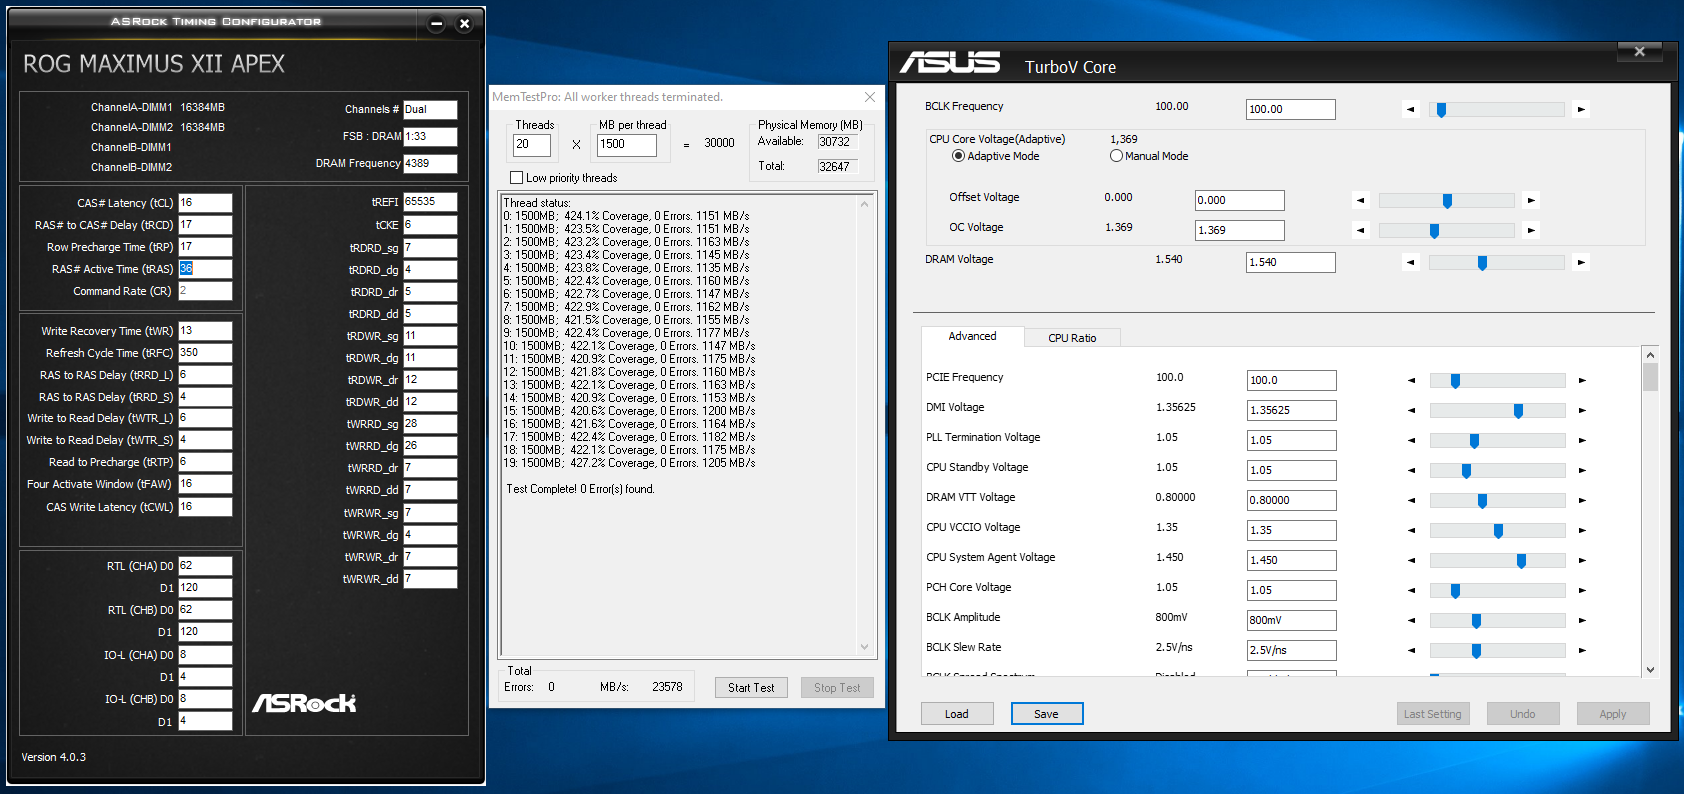The height and width of the screenshot is (794, 1684).
Task: Increase PCH Core Voltage with right arrow
Action: click(x=1582, y=590)
